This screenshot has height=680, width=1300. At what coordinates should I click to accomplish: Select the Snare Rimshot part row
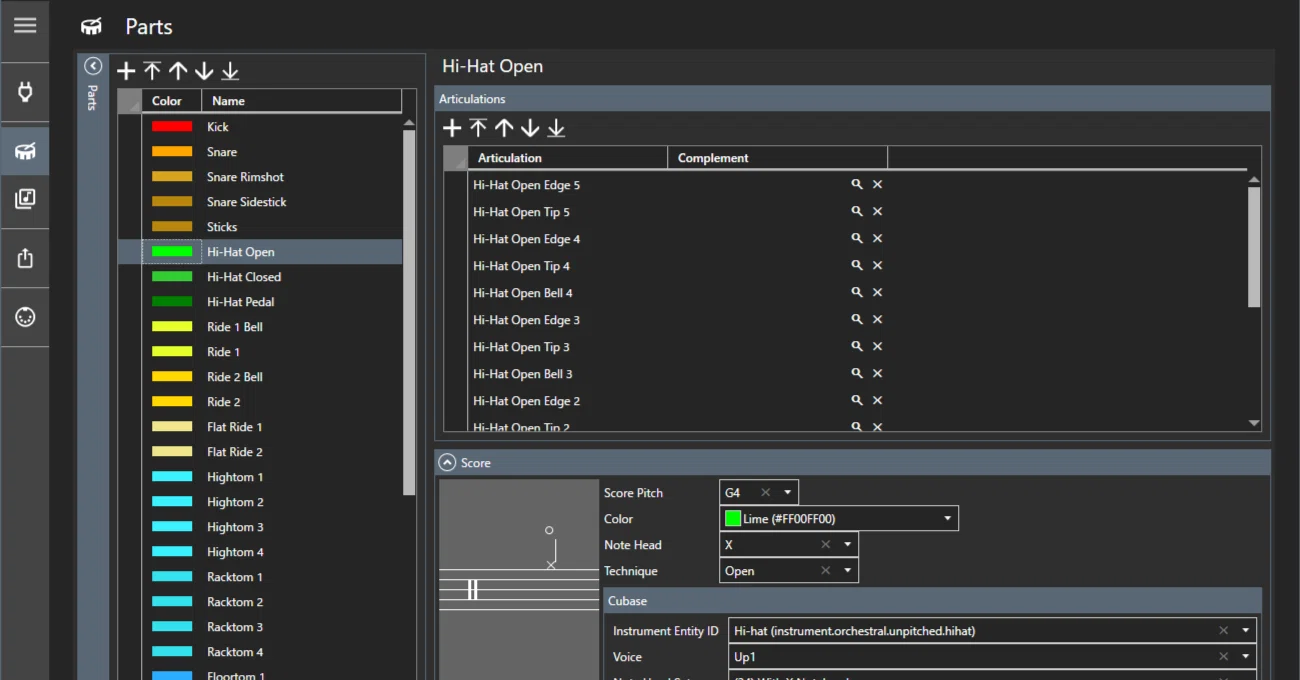260,177
